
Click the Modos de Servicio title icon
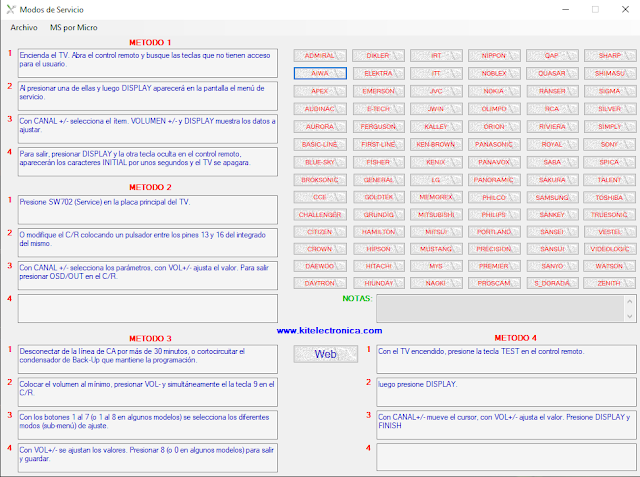[11, 9]
